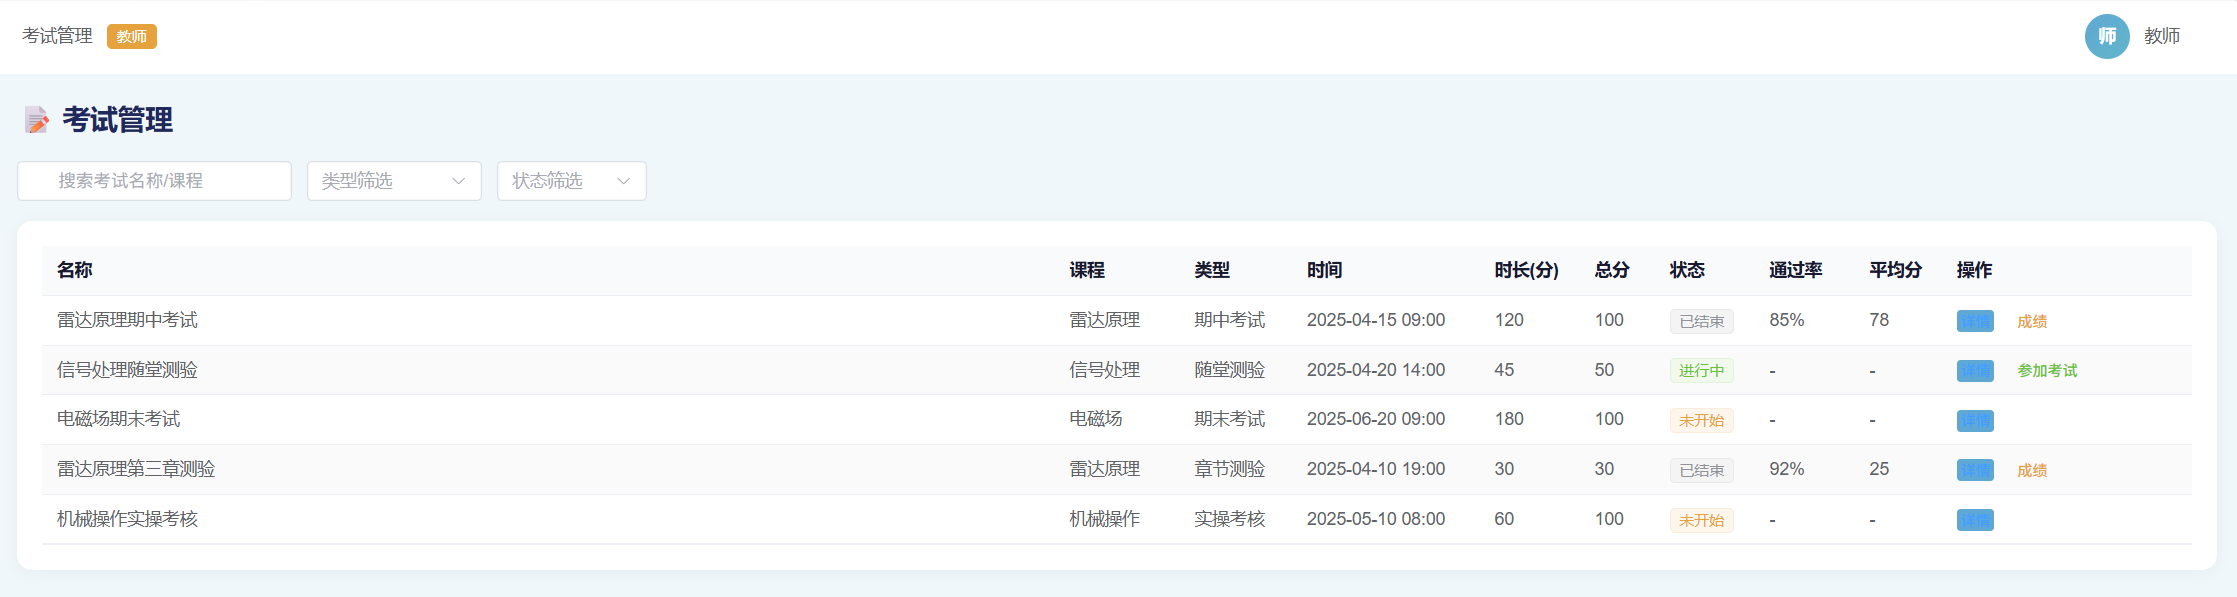This screenshot has width=2237, height=597.
Task: Open 详情 for 雷达原理期中考试
Action: click(x=1974, y=321)
